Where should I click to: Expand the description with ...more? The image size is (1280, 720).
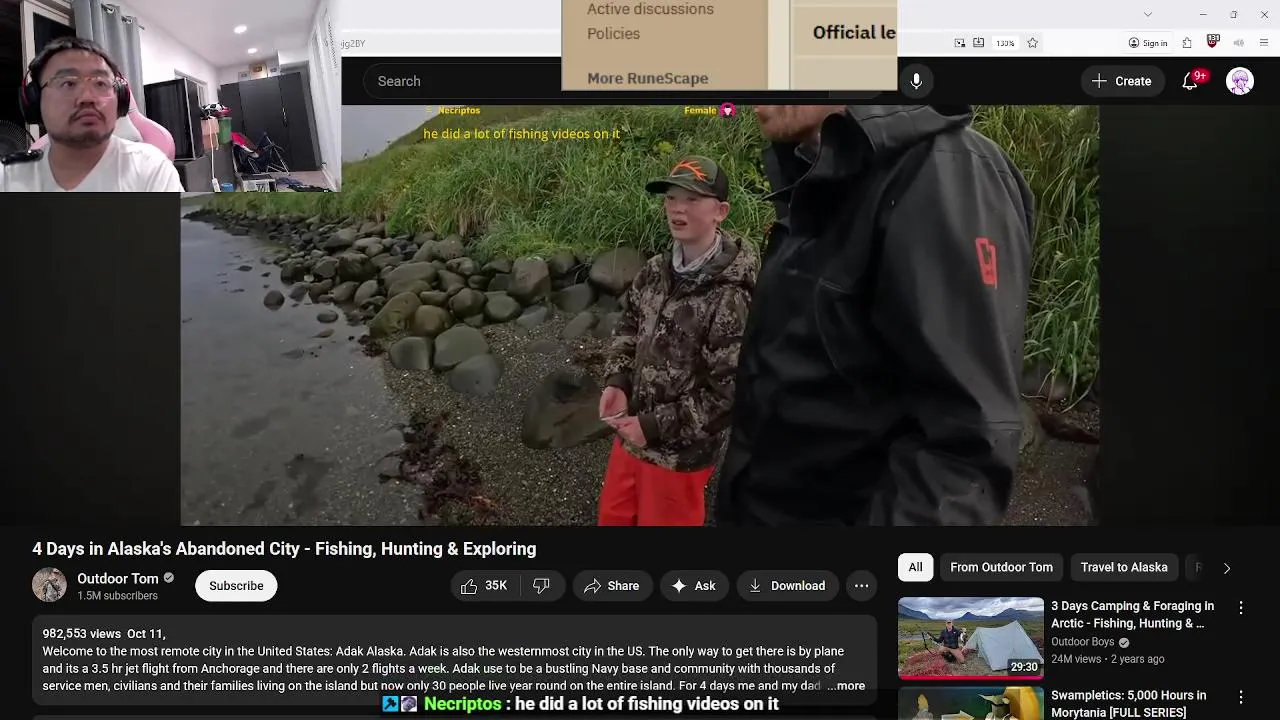coord(846,686)
